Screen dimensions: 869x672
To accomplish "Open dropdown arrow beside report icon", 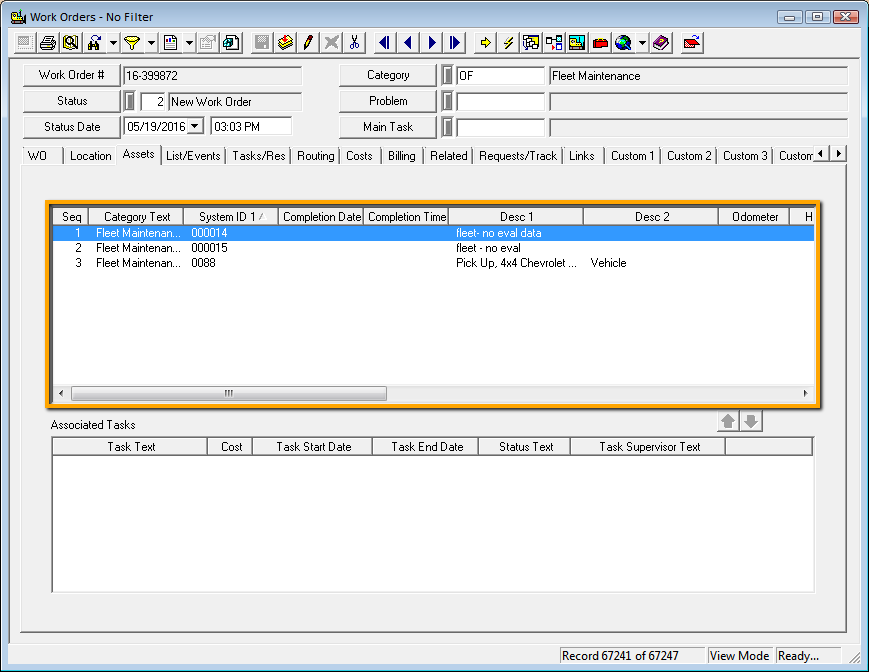I will pyautogui.click(x=190, y=43).
